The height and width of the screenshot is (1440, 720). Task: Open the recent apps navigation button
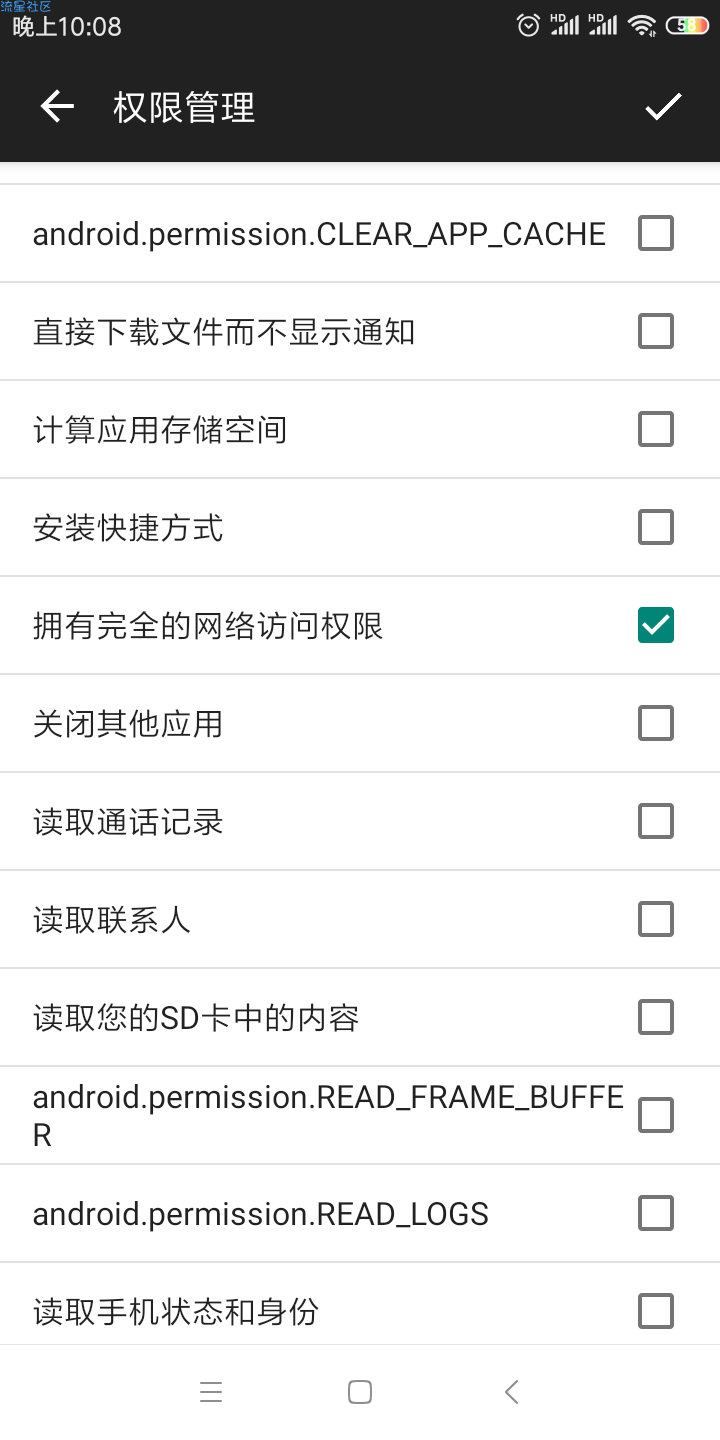(211, 1392)
